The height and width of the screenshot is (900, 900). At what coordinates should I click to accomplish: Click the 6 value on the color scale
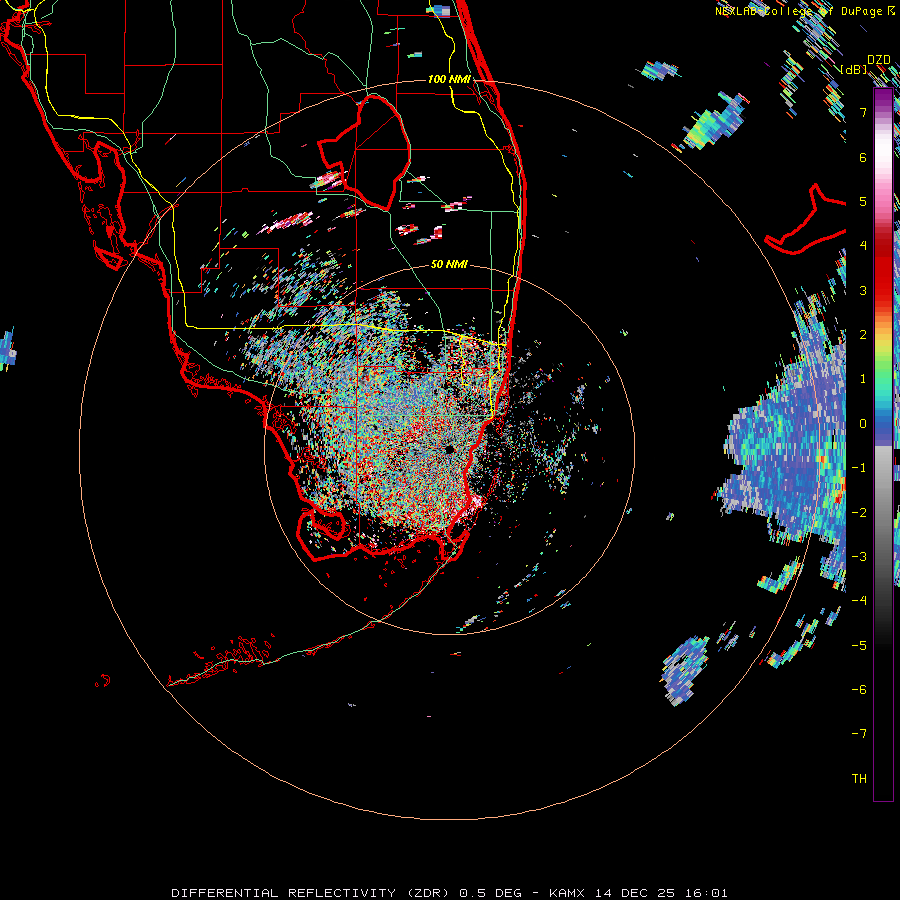(863, 157)
